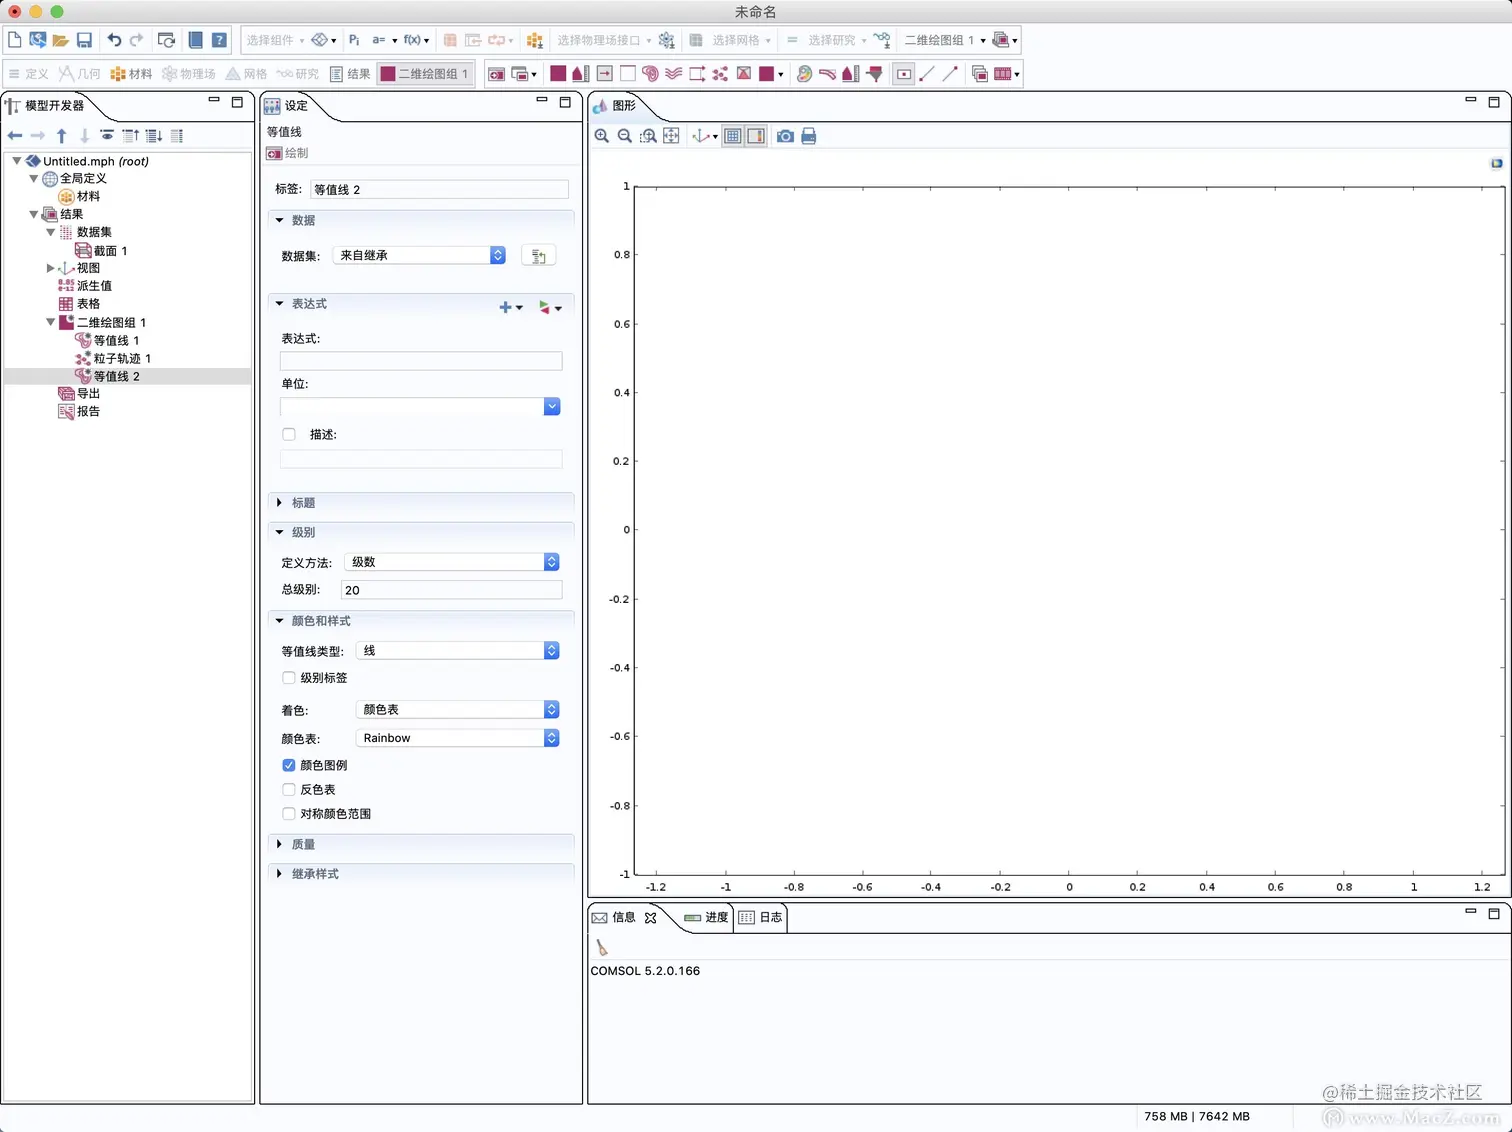
Task: Go to previous node with back arrow
Action: [14, 136]
